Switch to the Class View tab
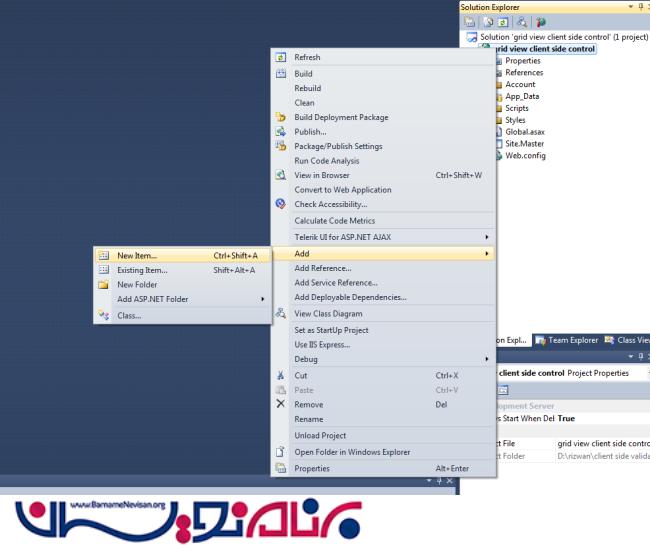 pos(627,340)
